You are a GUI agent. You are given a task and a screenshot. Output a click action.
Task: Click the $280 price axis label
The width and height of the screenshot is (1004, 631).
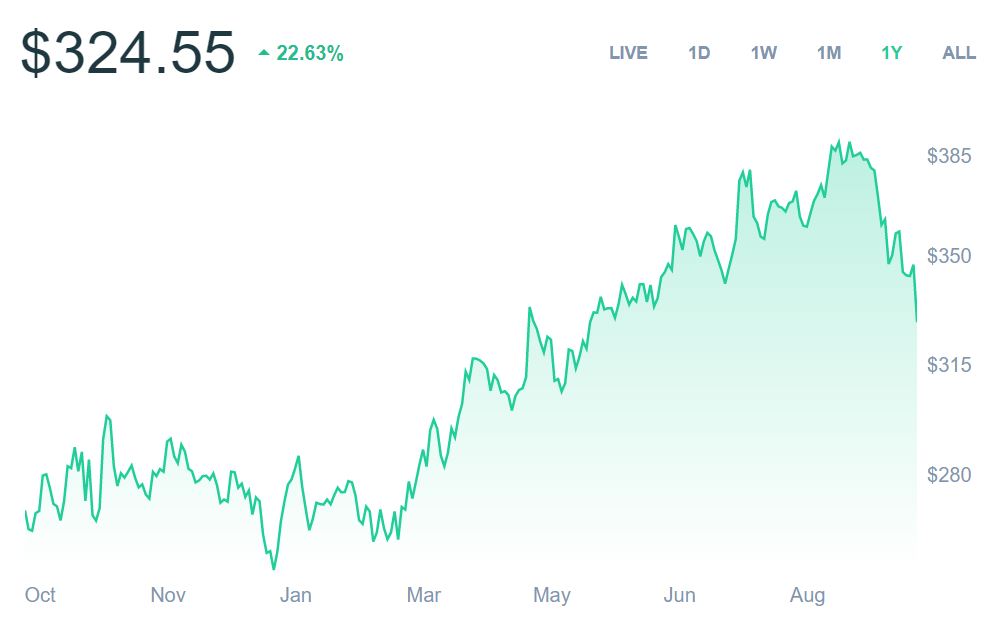[x=950, y=474]
